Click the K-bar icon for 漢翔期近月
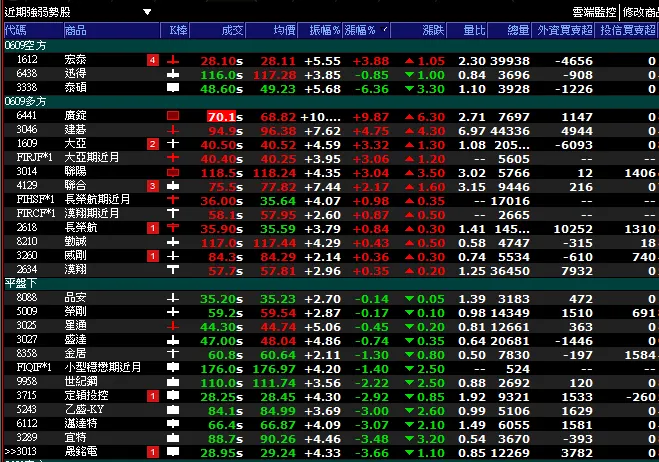Viewport: 659px width, 462px height. point(173,213)
